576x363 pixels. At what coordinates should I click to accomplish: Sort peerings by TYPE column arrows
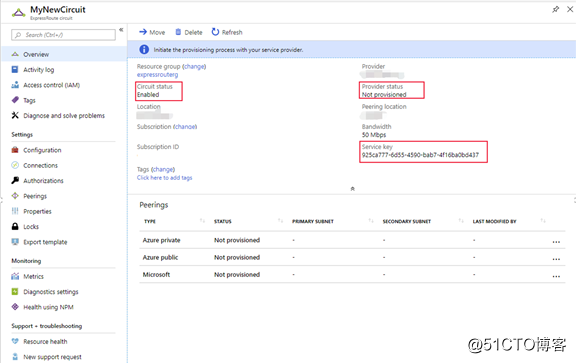tap(202, 220)
